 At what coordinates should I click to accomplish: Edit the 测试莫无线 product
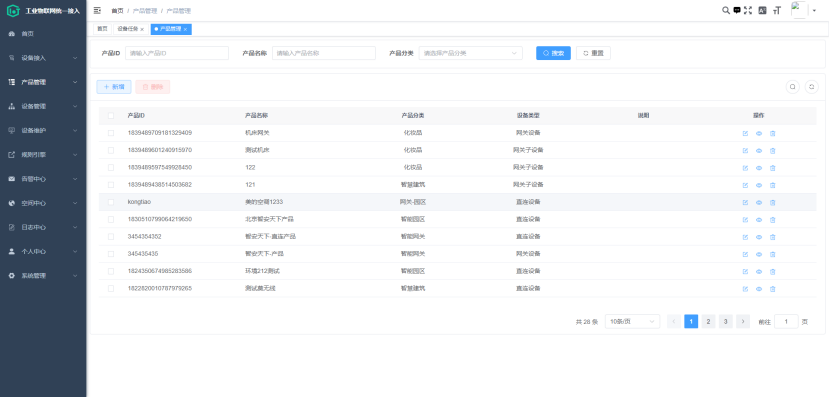pos(745,289)
